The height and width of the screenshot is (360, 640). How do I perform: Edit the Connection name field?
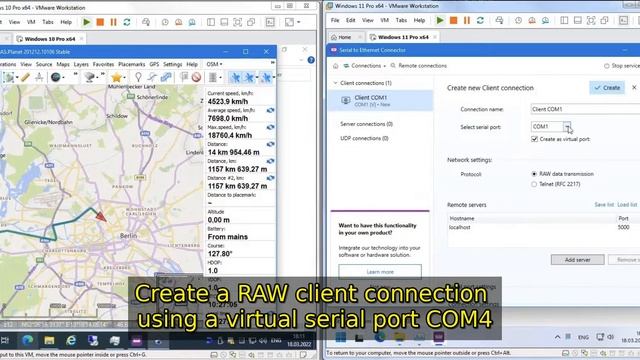click(585, 109)
